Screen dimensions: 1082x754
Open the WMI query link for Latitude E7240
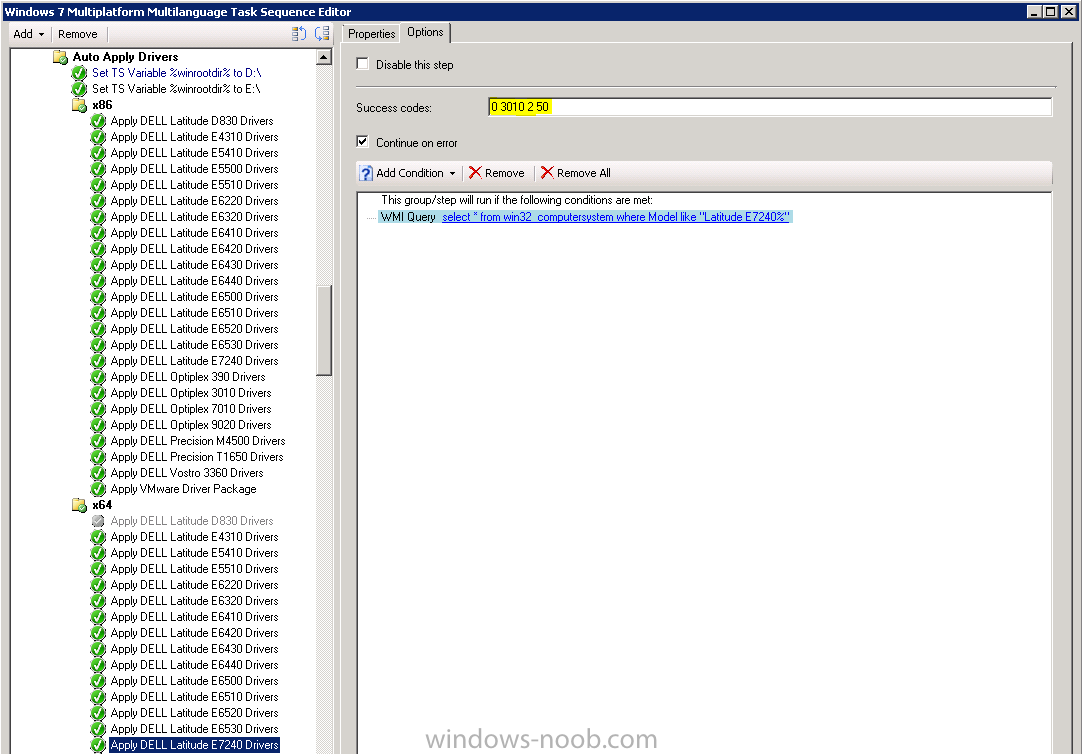[x=616, y=217]
